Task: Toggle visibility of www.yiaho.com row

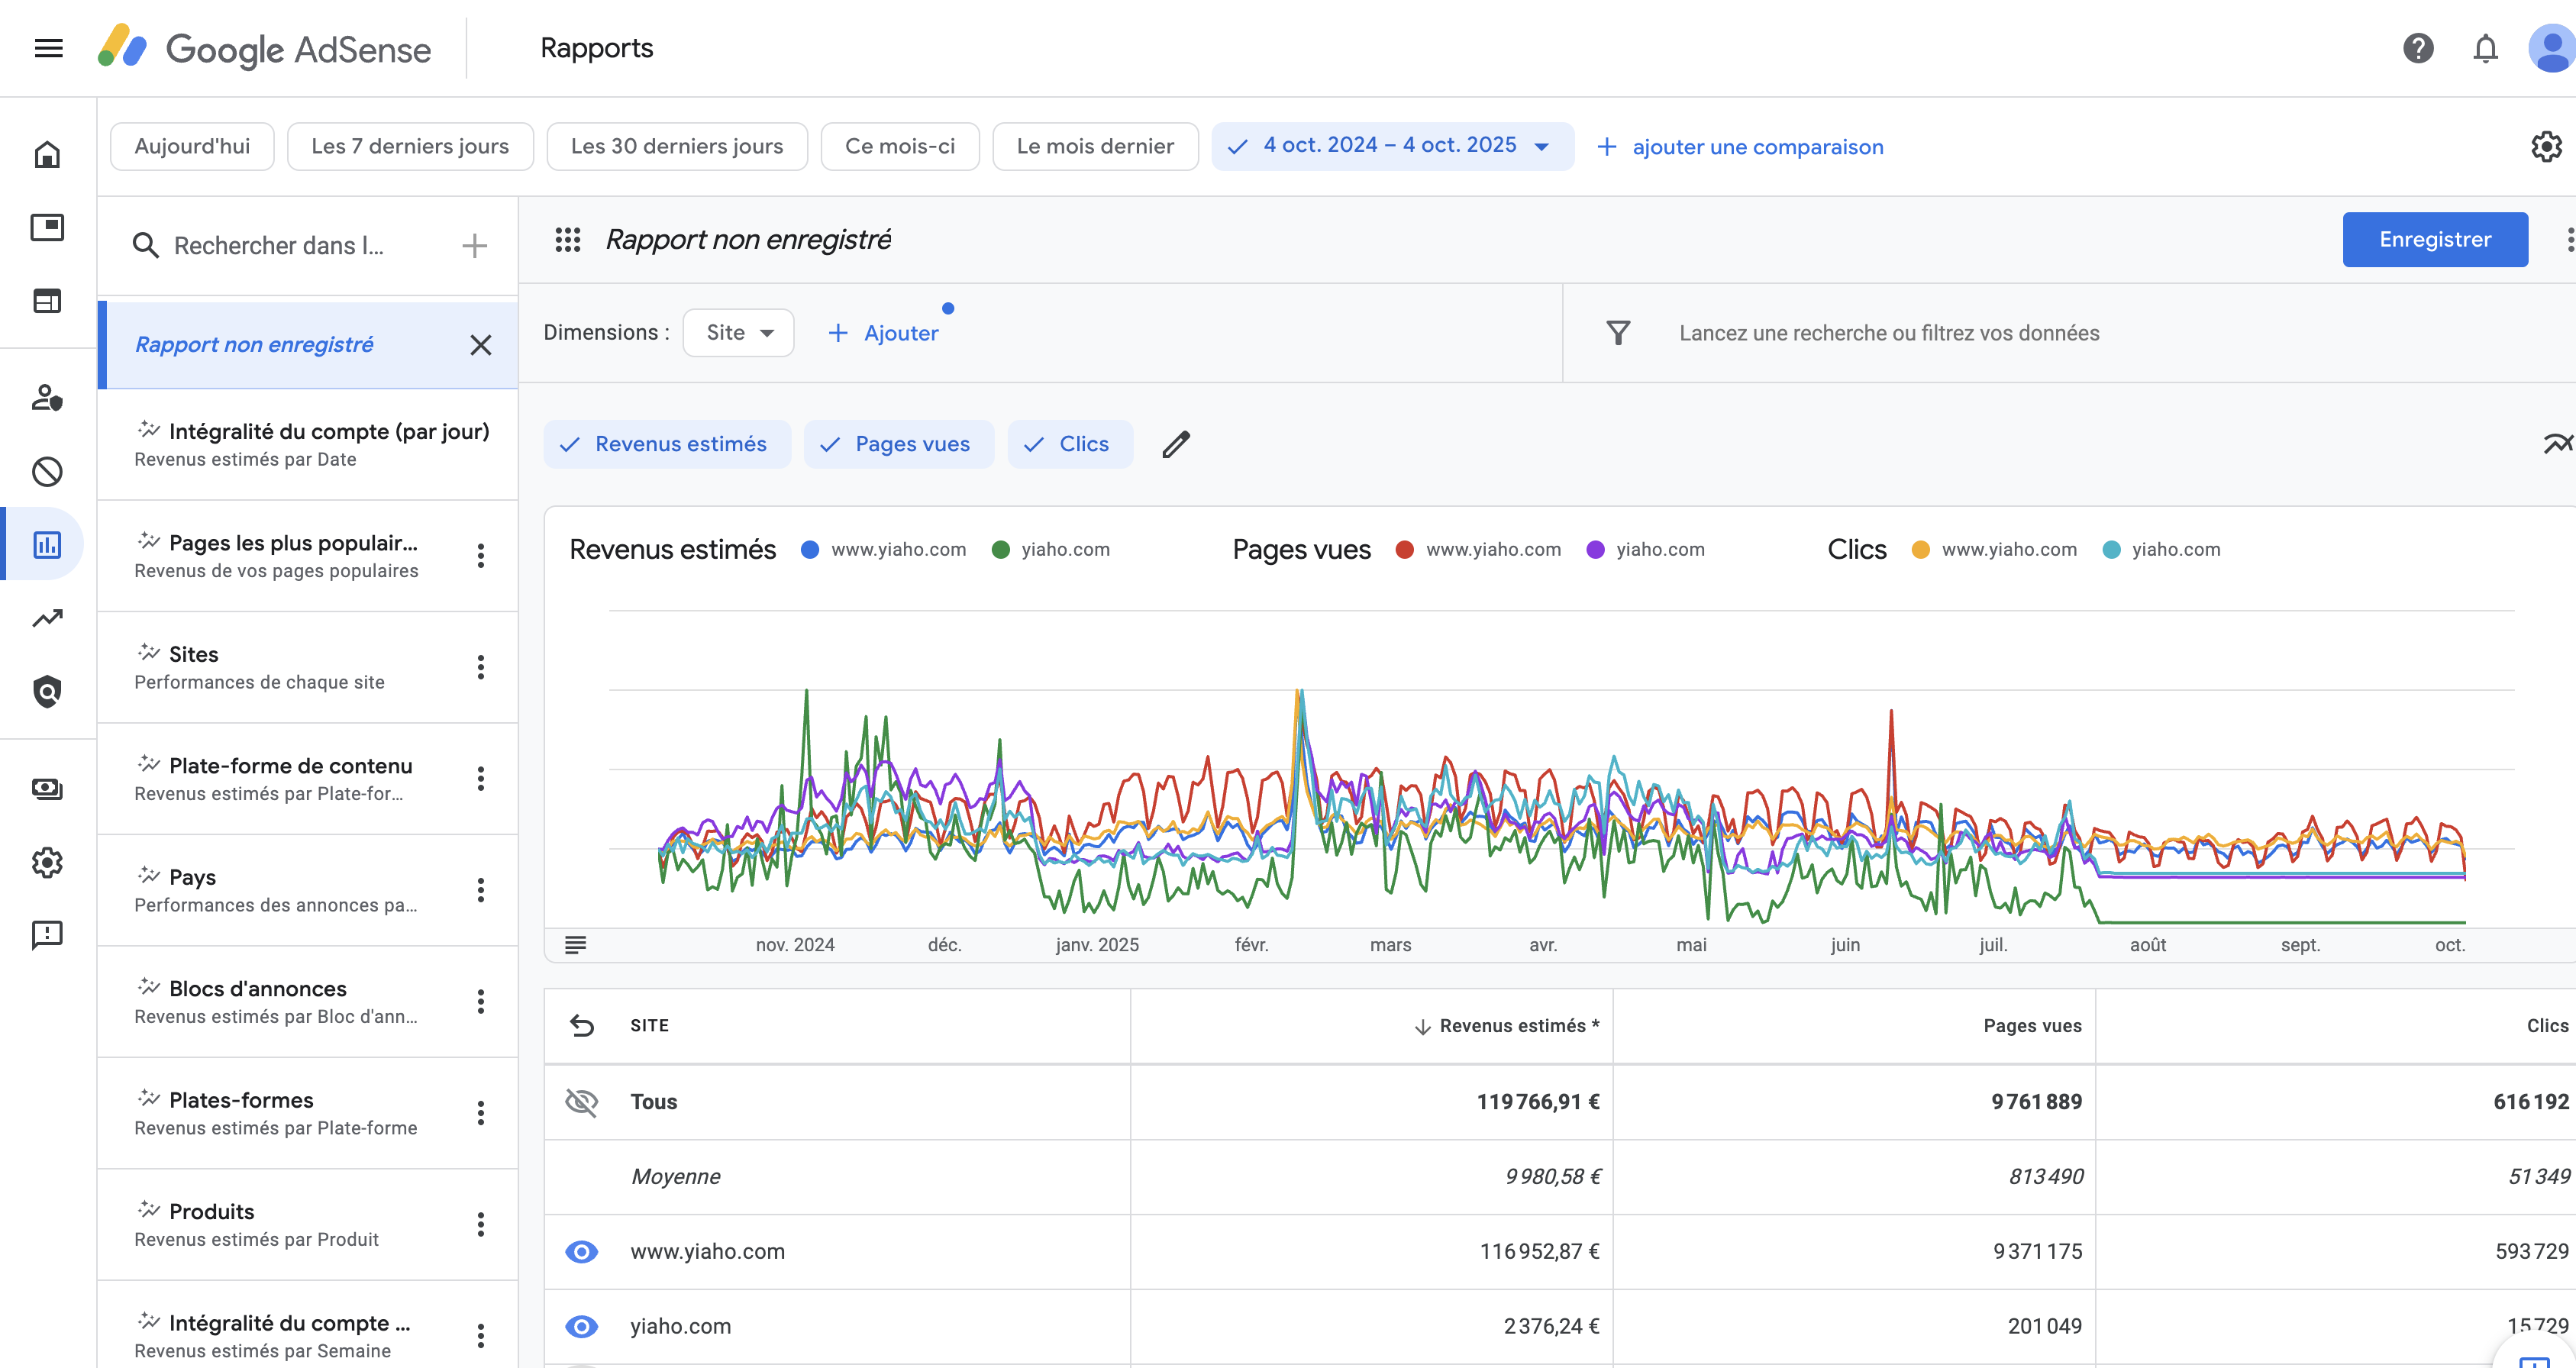Action: (x=581, y=1251)
